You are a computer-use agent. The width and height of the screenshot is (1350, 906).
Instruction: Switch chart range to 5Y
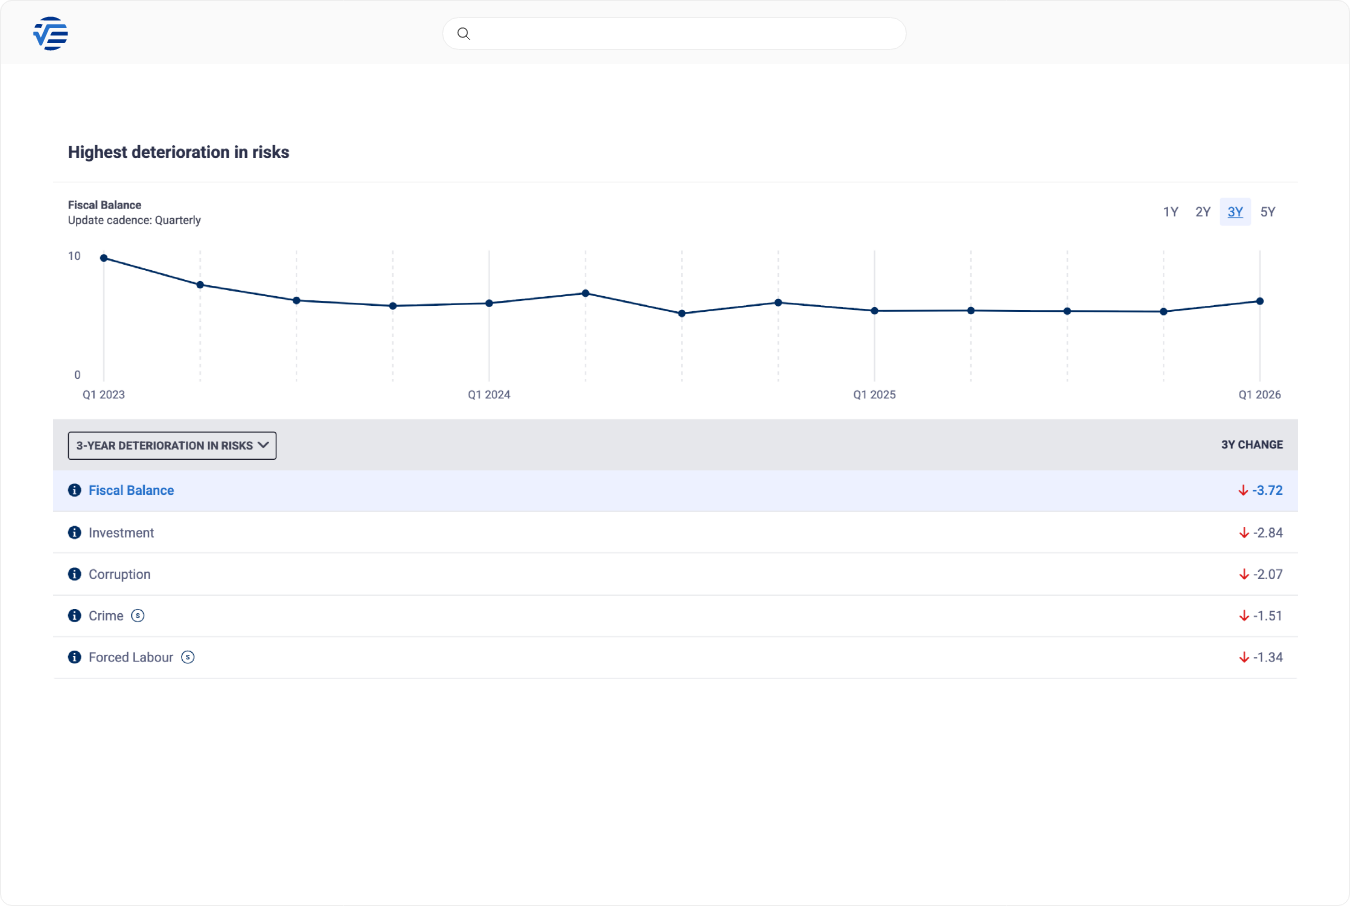[1268, 212]
